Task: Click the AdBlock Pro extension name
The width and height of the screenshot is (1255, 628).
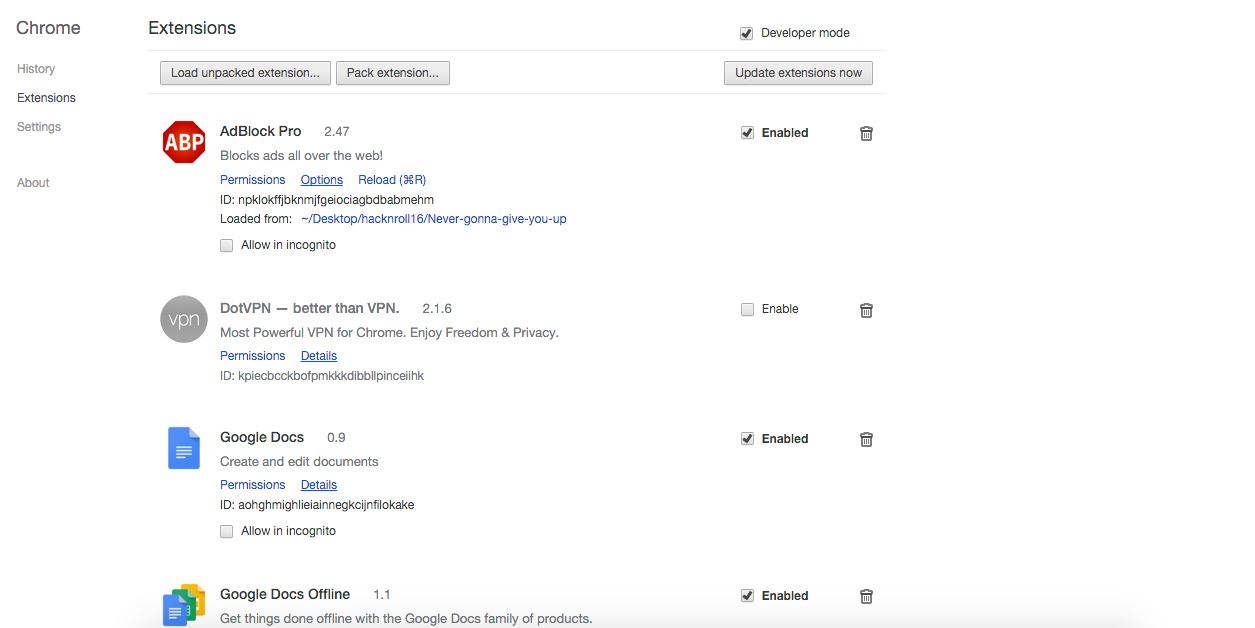Action: coord(261,132)
